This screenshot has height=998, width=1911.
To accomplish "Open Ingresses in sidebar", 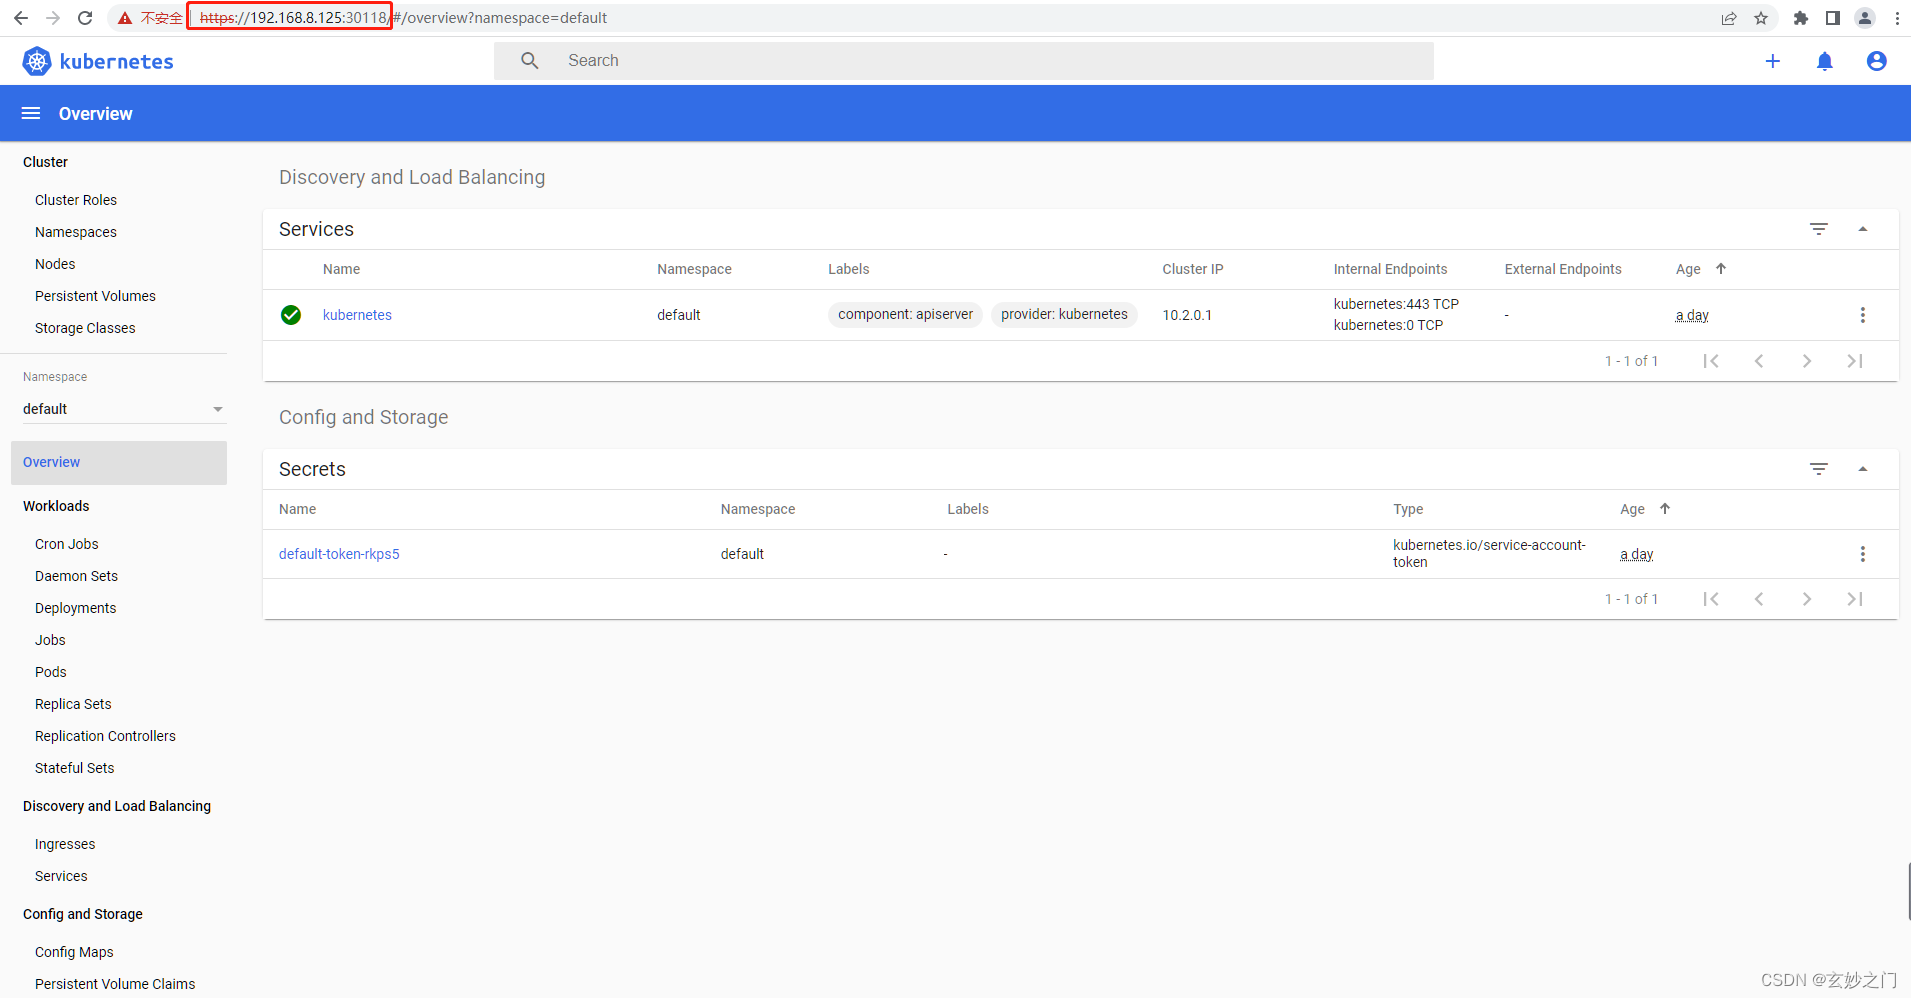I will coord(65,844).
